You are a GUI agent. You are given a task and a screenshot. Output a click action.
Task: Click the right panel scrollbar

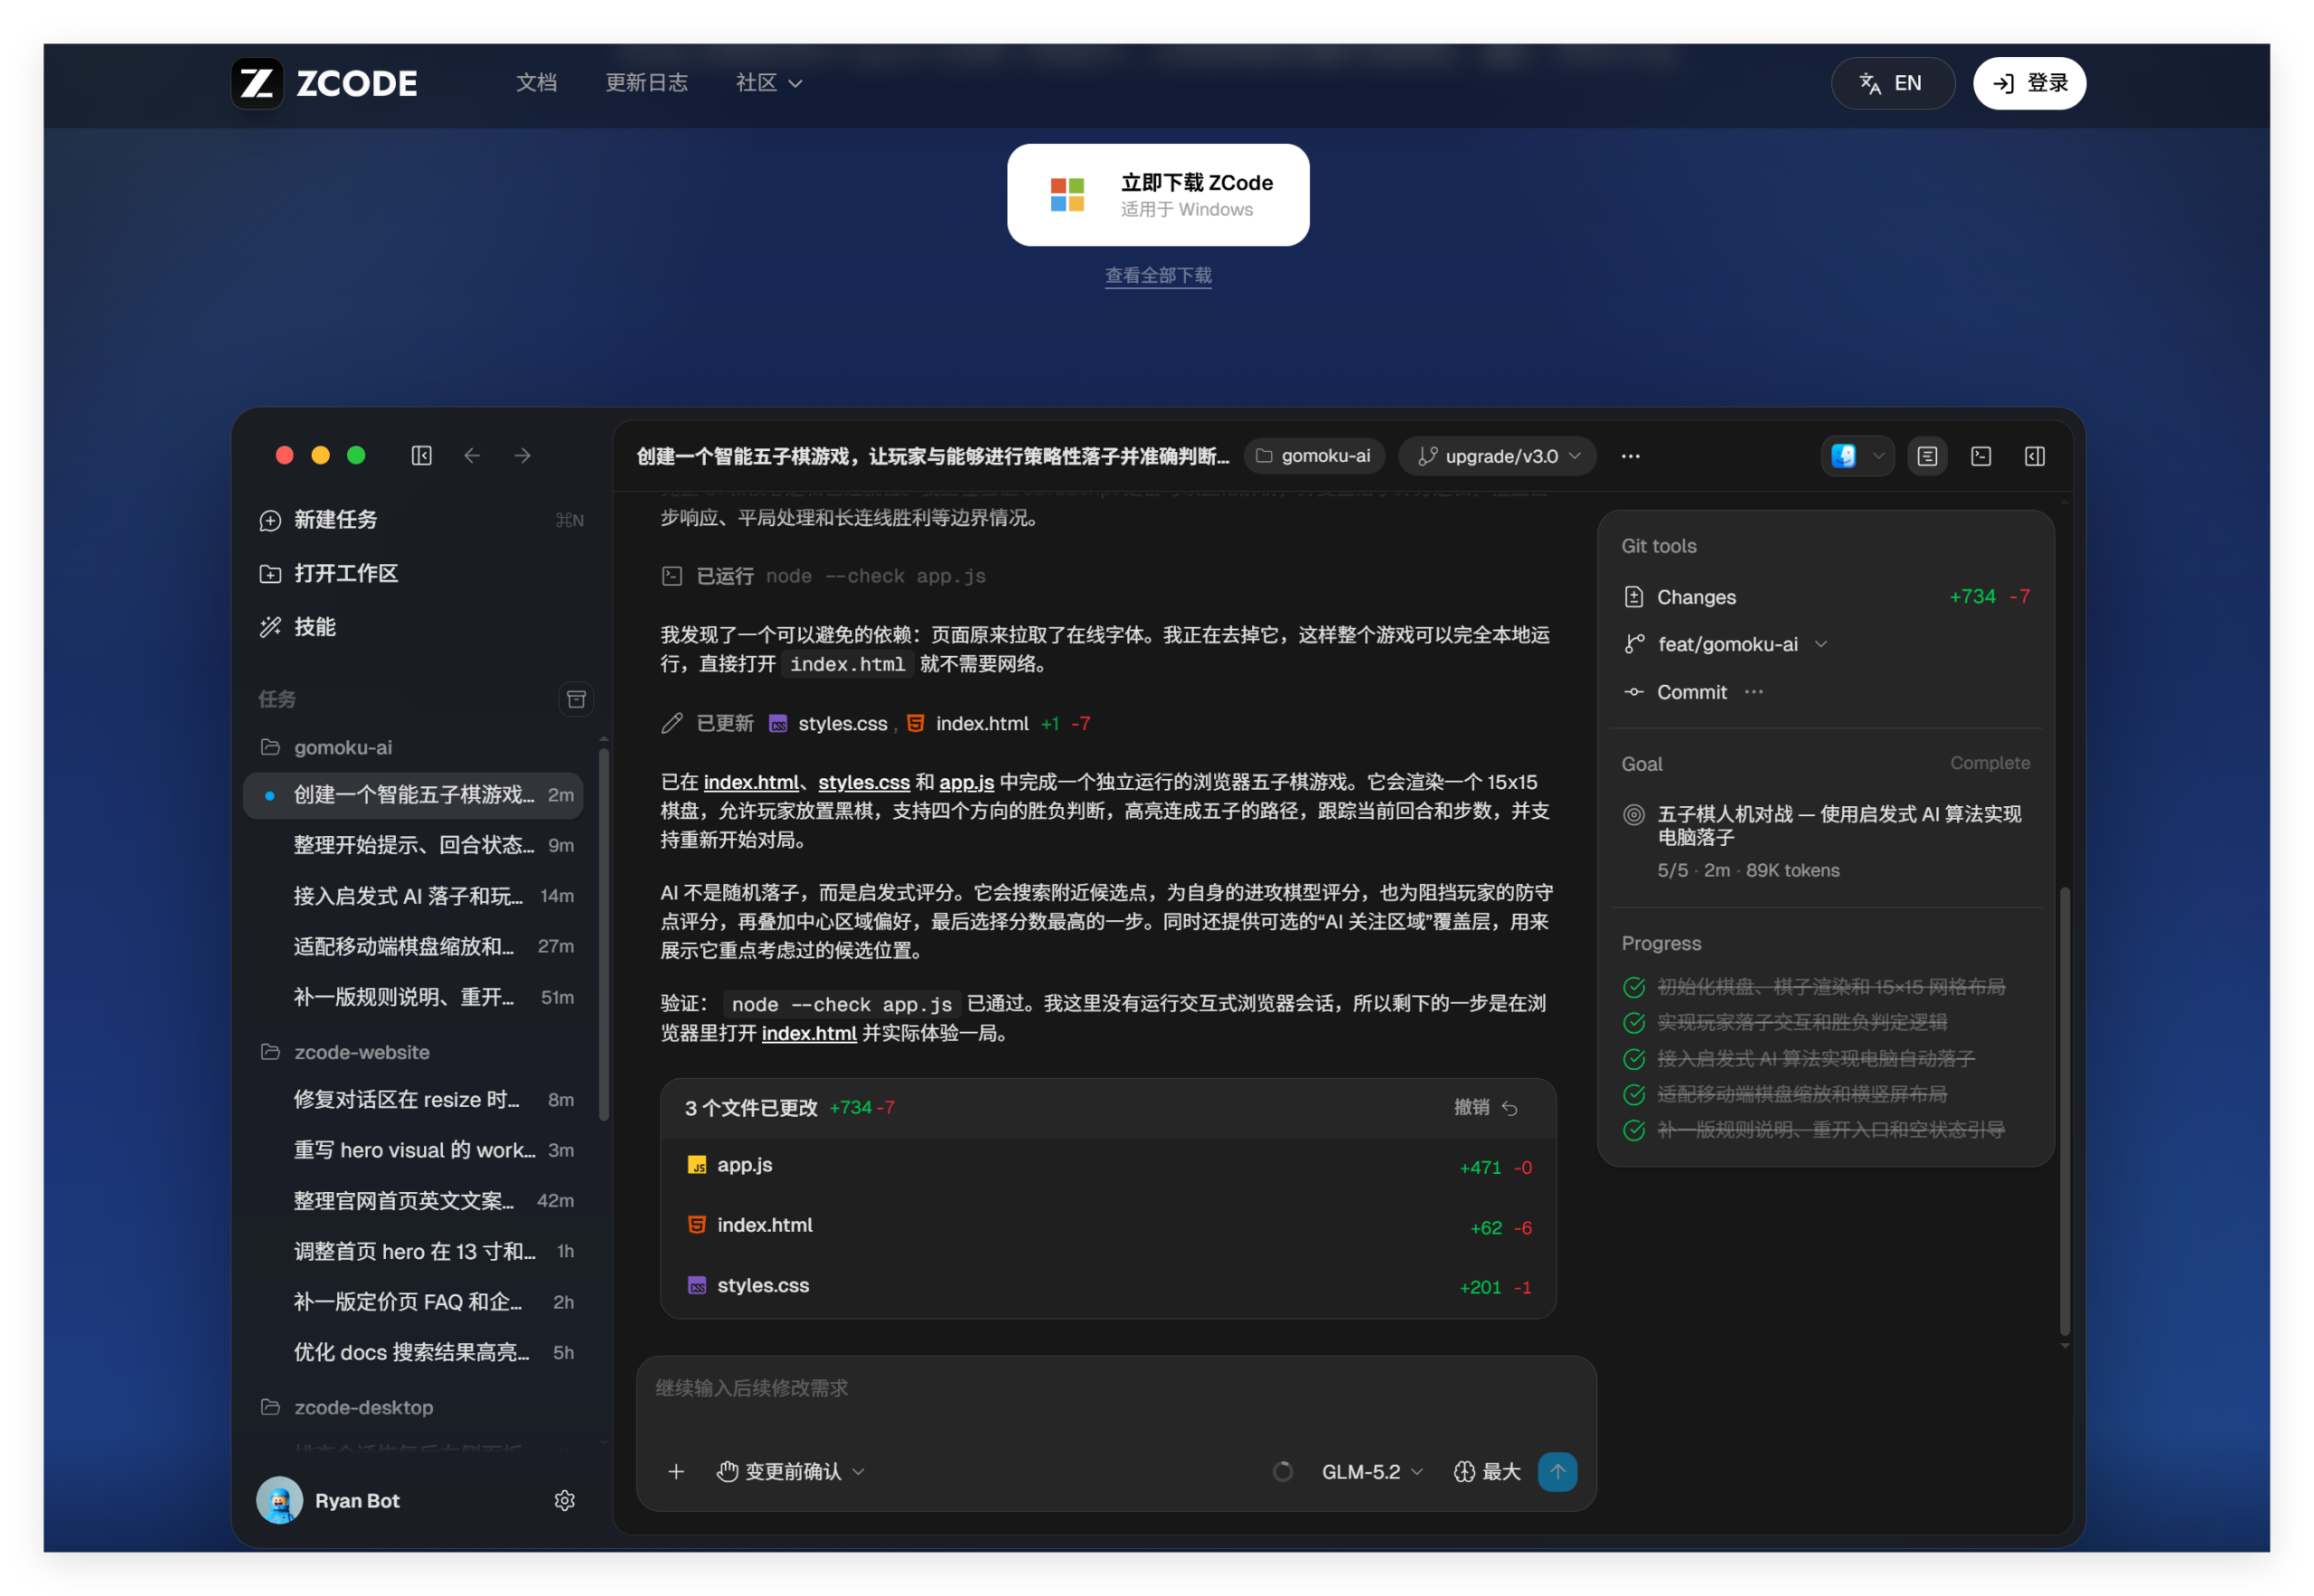[2064, 1110]
